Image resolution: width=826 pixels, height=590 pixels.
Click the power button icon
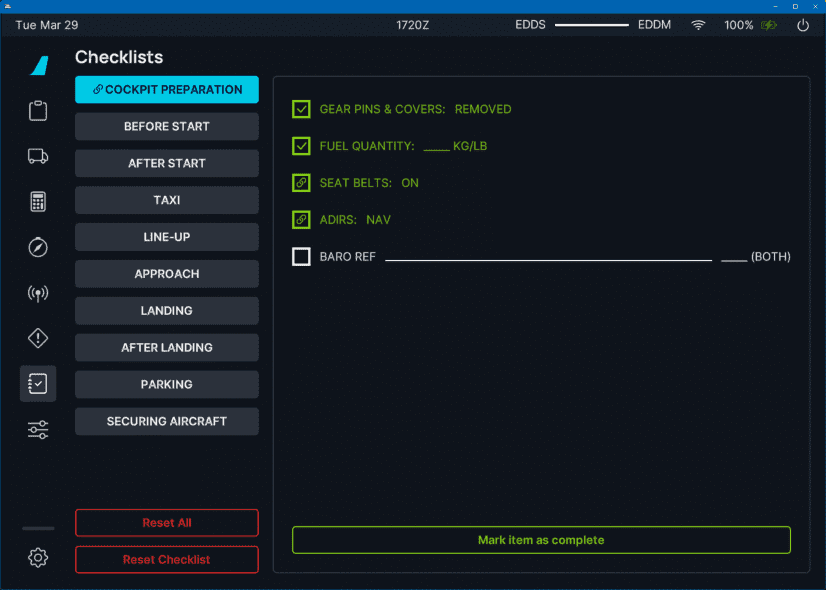pyautogui.click(x=802, y=25)
